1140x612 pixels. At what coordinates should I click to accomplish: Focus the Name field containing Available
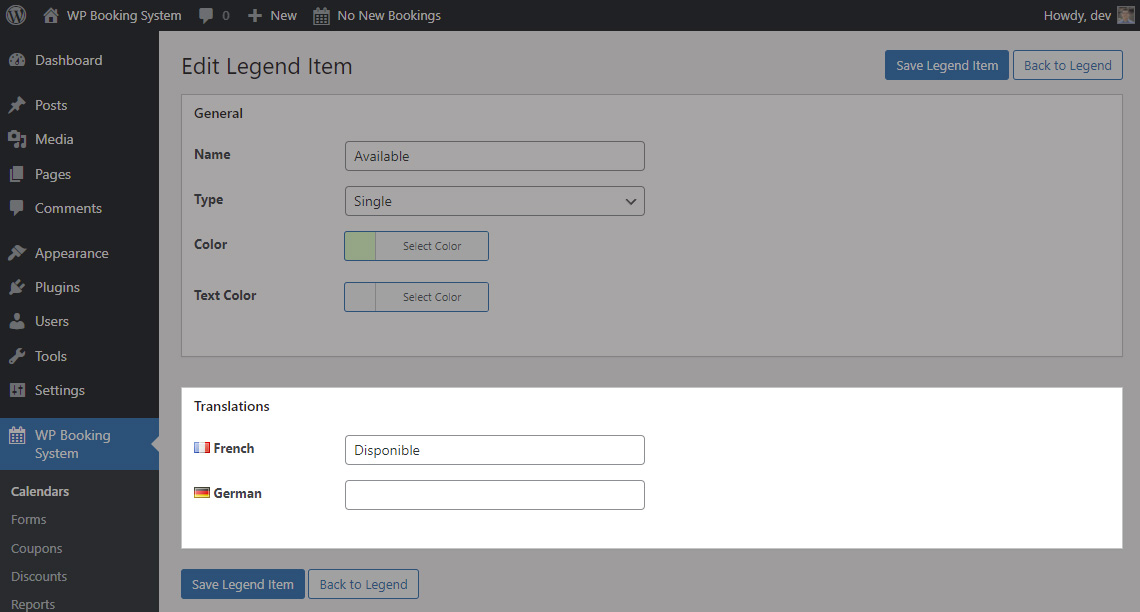tap(494, 156)
